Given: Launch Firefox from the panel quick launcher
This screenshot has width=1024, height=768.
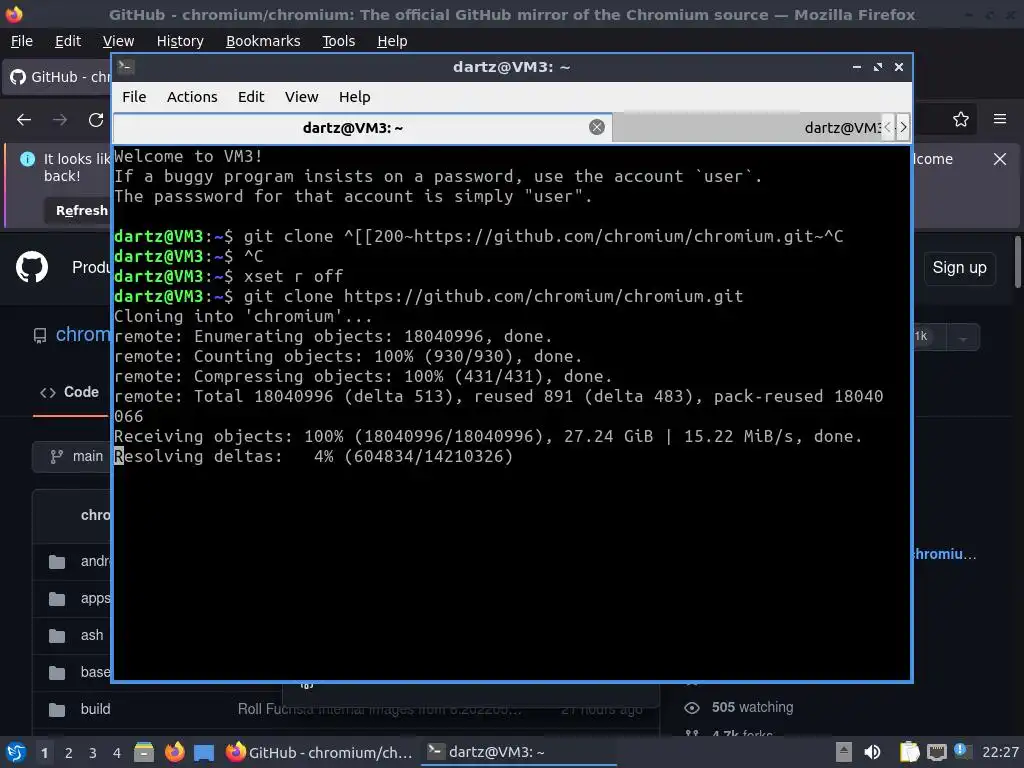Looking at the screenshot, I should [174, 752].
